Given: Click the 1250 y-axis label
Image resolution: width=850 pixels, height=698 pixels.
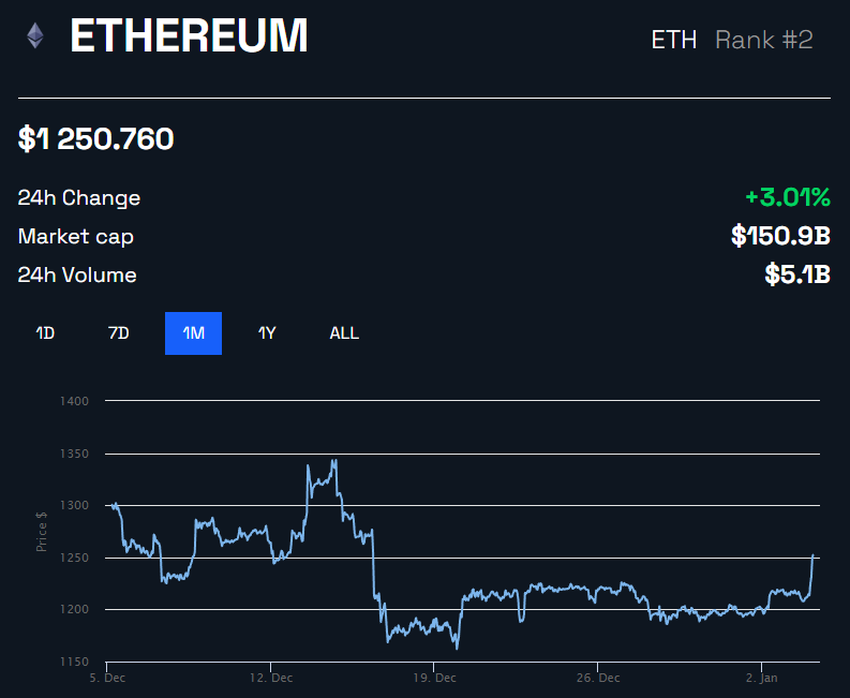Looking at the screenshot, I should coord(74,558).
